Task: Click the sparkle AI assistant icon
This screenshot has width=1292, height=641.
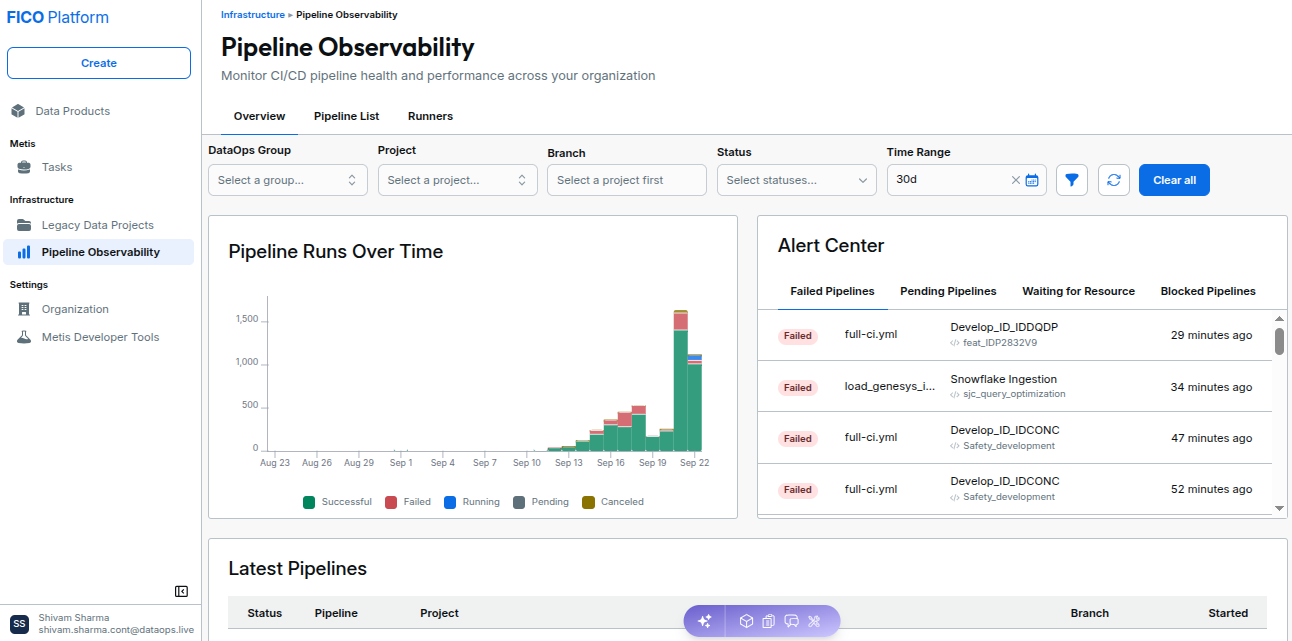Action: click(x=704, y=621)
